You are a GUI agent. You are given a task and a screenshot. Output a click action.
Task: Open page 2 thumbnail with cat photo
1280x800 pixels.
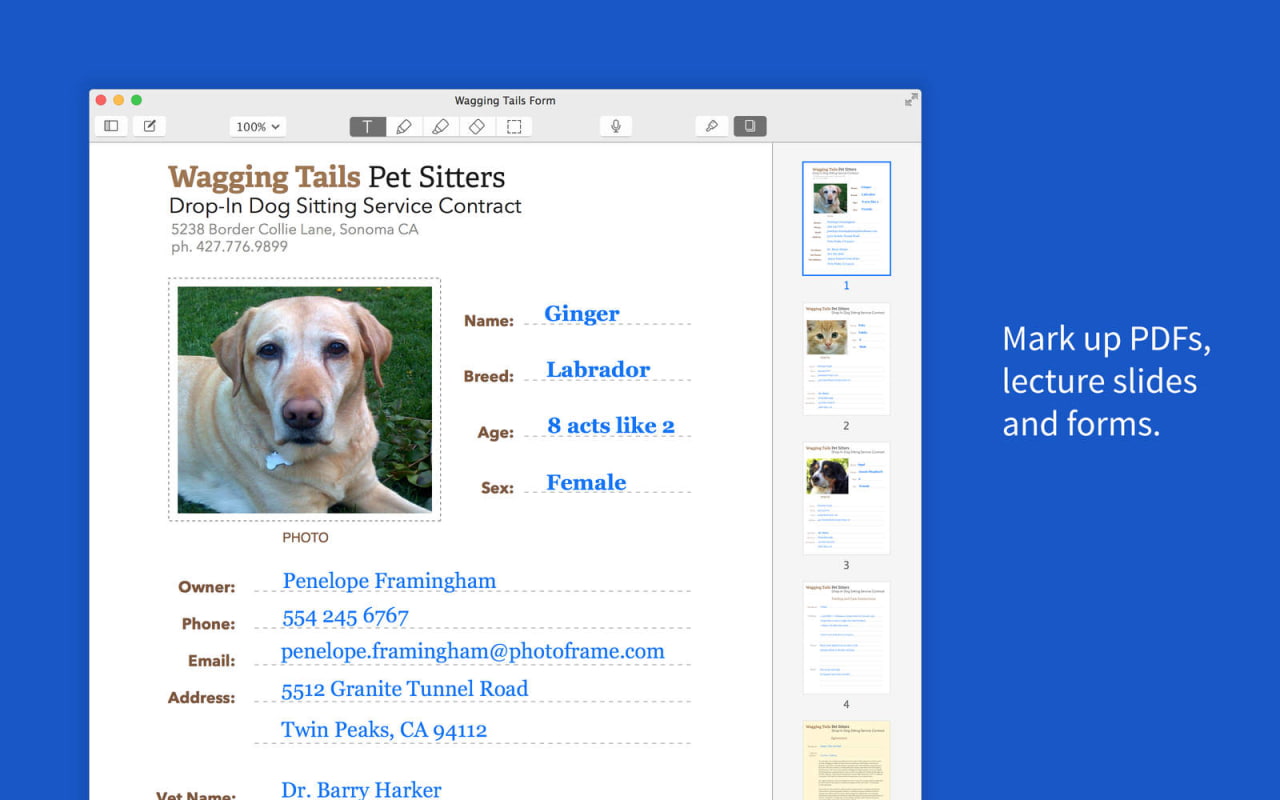click(846, 358)
